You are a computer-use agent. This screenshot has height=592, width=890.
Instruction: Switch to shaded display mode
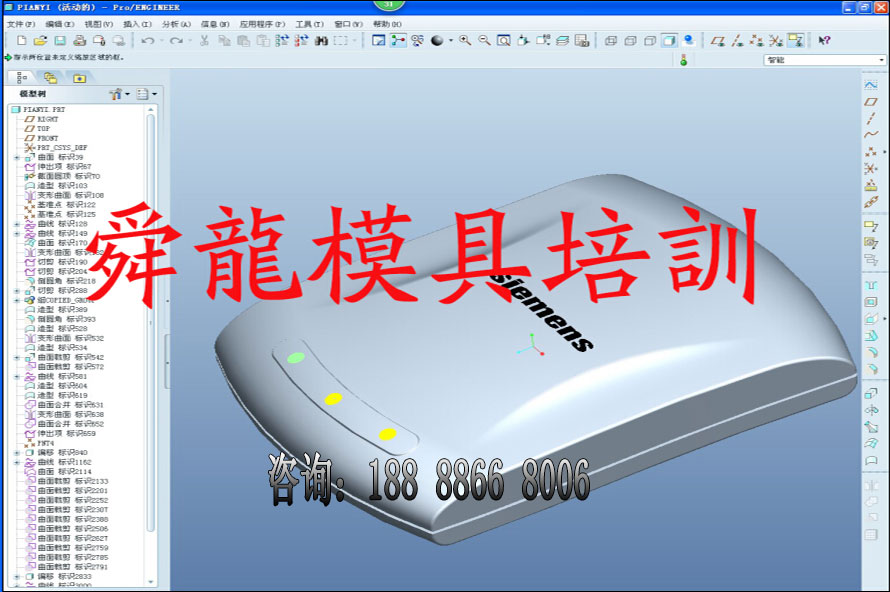point(669,40)
